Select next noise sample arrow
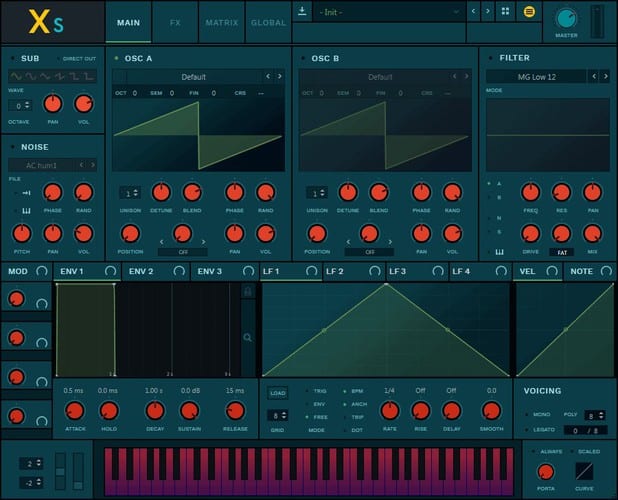 93,165
